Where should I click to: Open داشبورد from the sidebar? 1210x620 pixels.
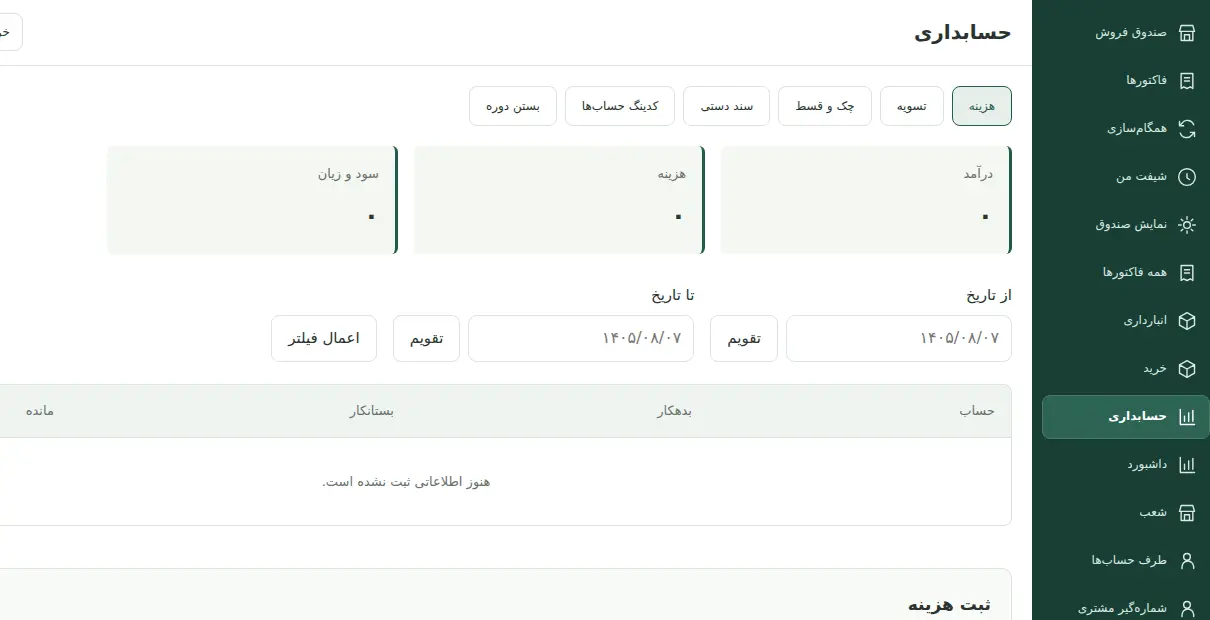pyautogui.click(x=1125, y=465)
